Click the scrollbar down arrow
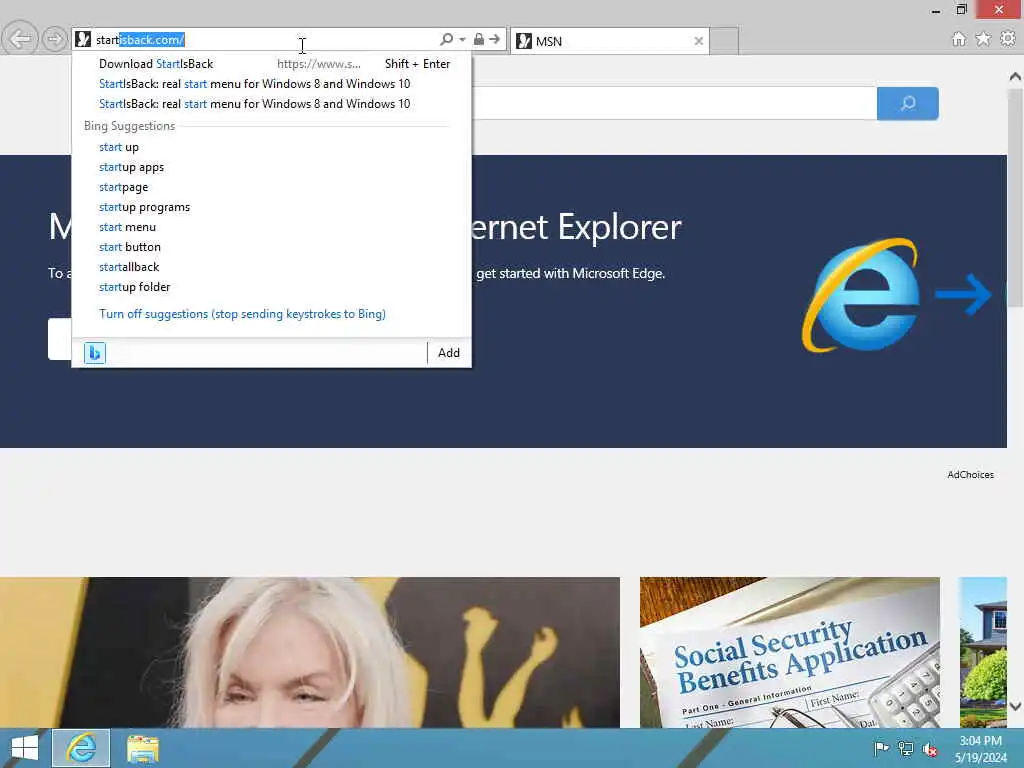The height and width of the screenshot is (768, 1024). (x=1015, y=706)
